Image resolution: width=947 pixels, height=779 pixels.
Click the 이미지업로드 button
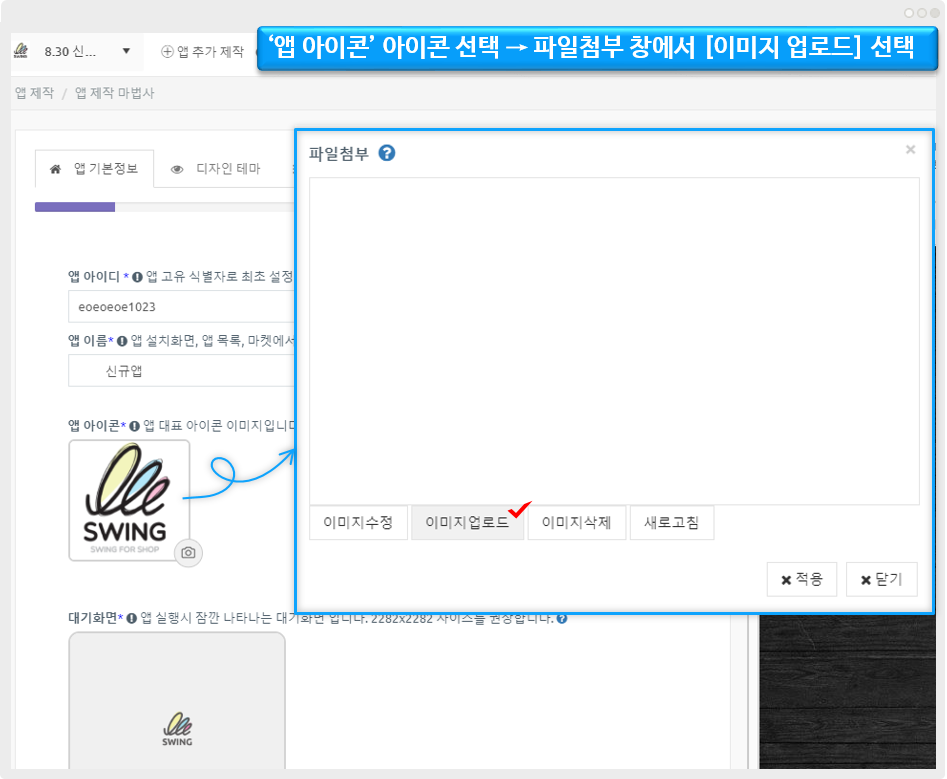tap(467, 523)
